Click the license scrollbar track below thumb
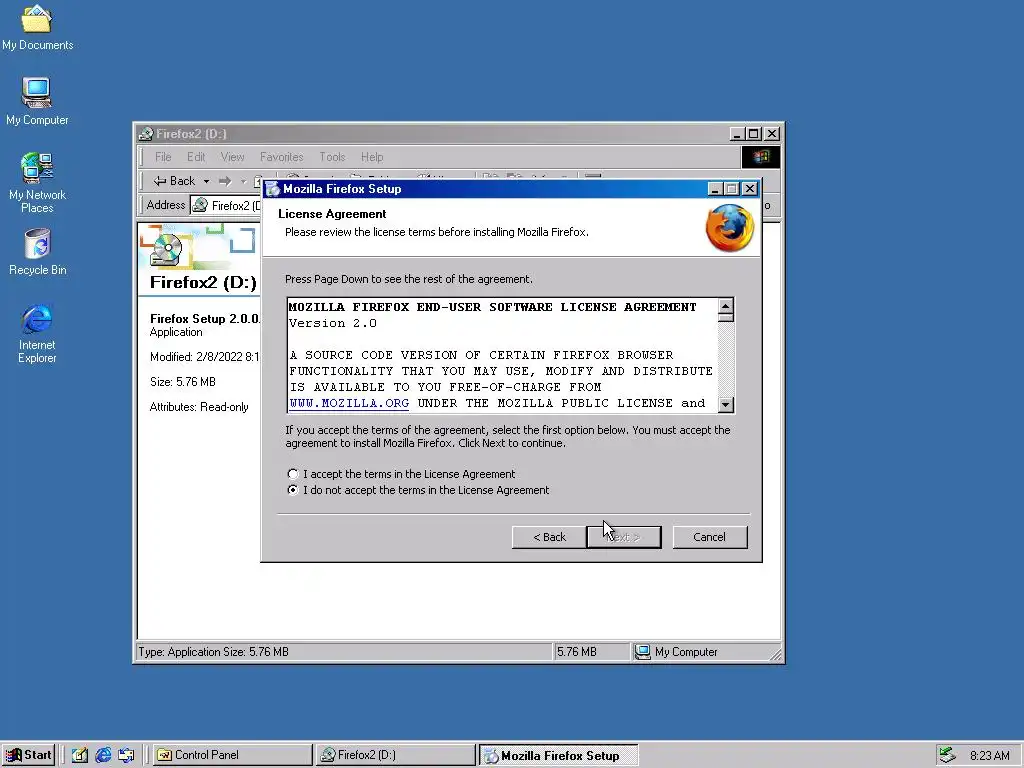1024x768 pixels. pos(726,359)
